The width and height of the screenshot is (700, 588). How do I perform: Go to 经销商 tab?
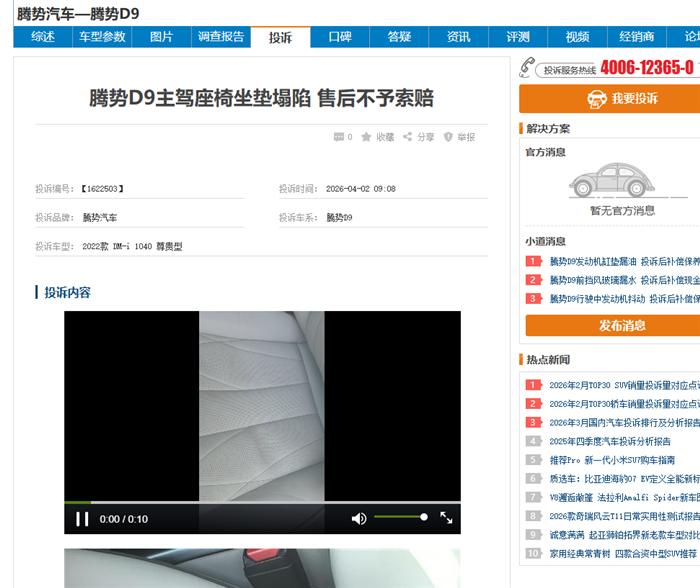[637, 37]
